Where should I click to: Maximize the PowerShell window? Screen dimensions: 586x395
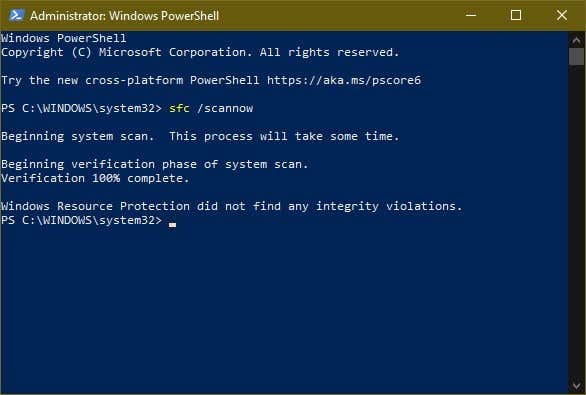[516, 15]
